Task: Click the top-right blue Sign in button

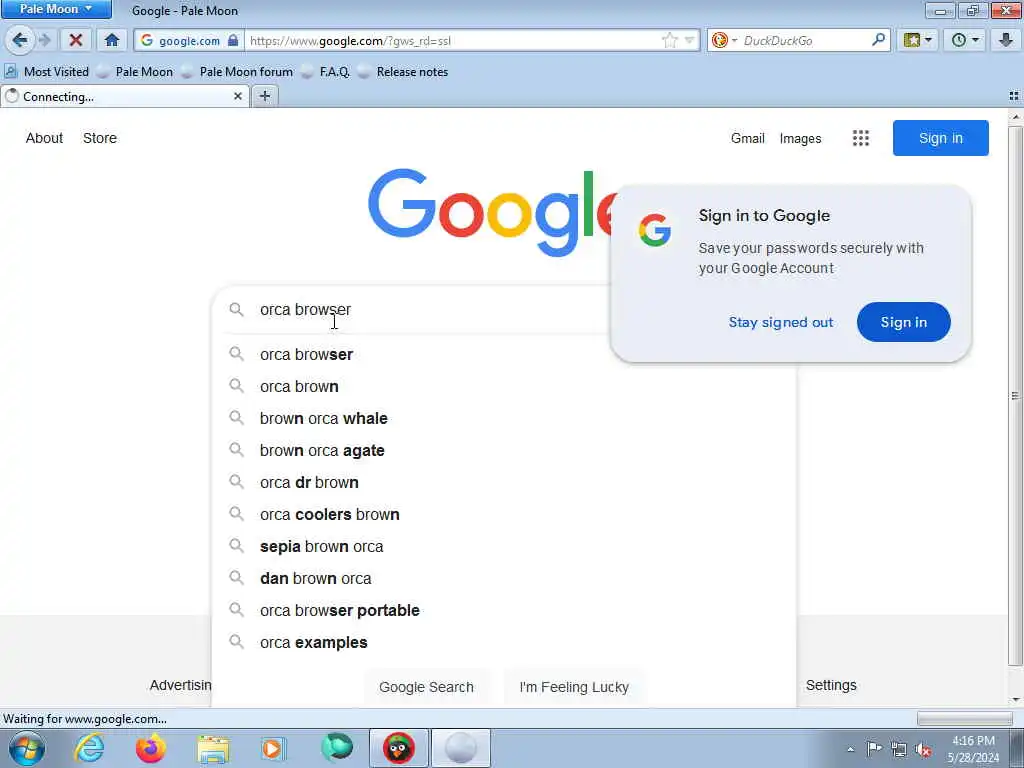Action: click(940, 138)
